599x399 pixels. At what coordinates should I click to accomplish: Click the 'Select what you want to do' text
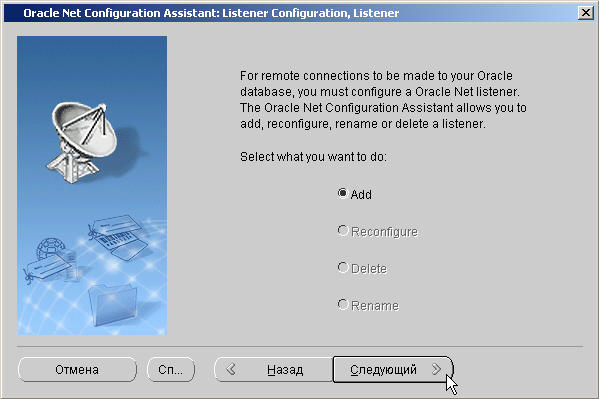coord(313,157)
